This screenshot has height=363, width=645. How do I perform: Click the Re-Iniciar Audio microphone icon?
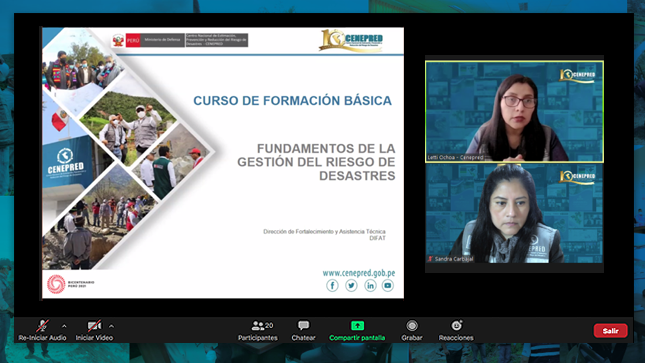point(42,326)
